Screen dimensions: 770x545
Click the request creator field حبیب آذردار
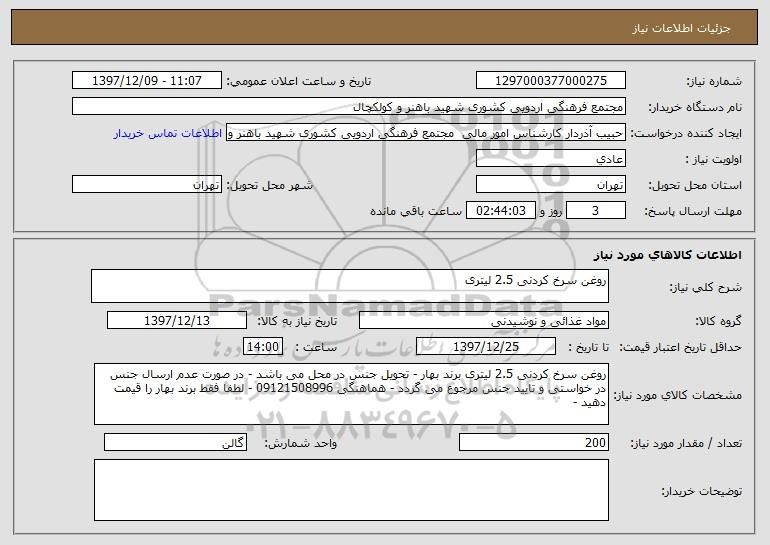tap(426, 133)
